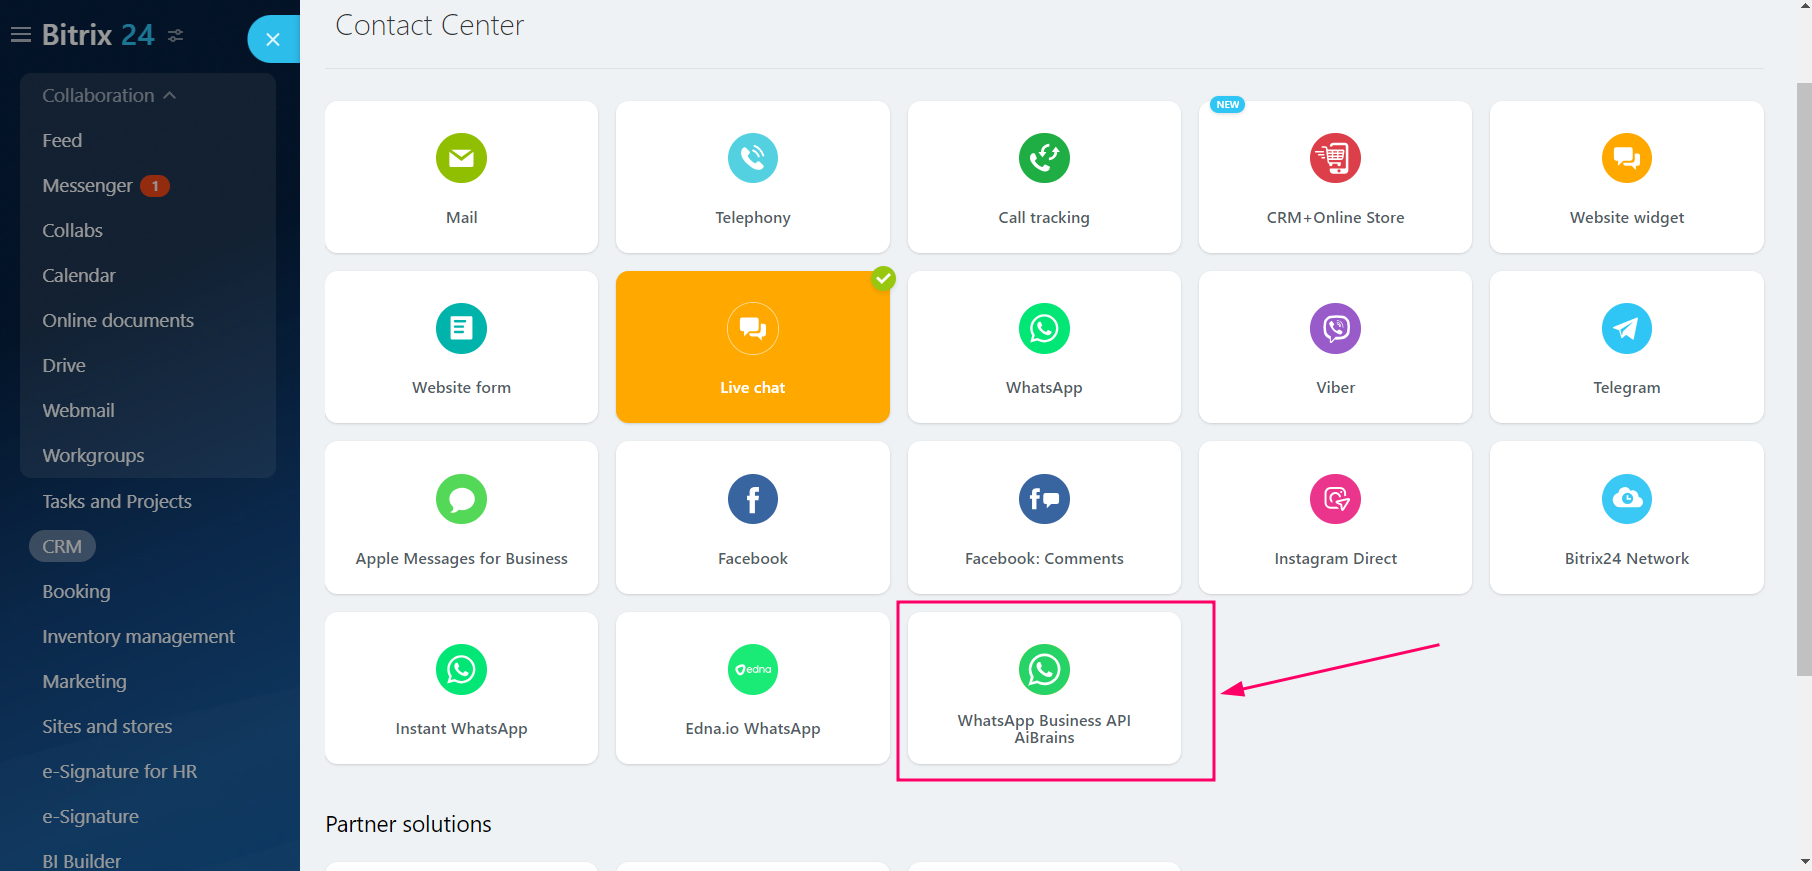Open the CRM+Online Store icon
This screenshot has width=1812, height=871.
pyautogui.click(x=1335, y=158)
